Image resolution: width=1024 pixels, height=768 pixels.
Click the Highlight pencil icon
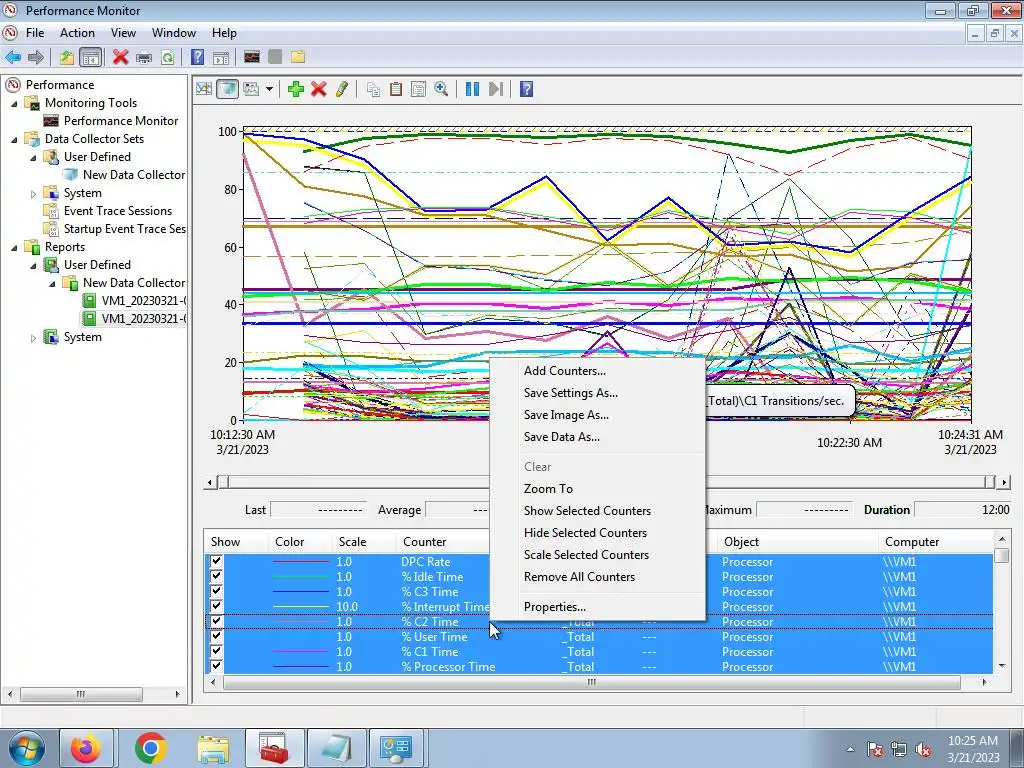(x=342, y=89)
